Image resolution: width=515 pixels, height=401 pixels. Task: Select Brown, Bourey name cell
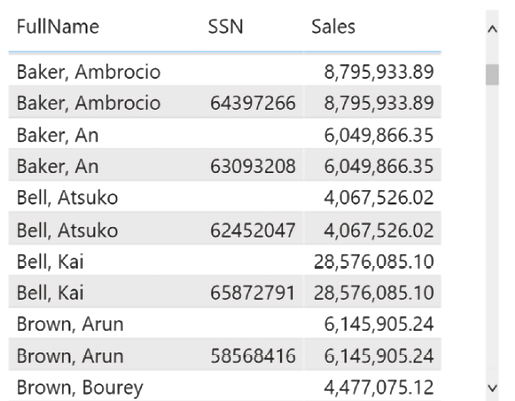(80, 387)
